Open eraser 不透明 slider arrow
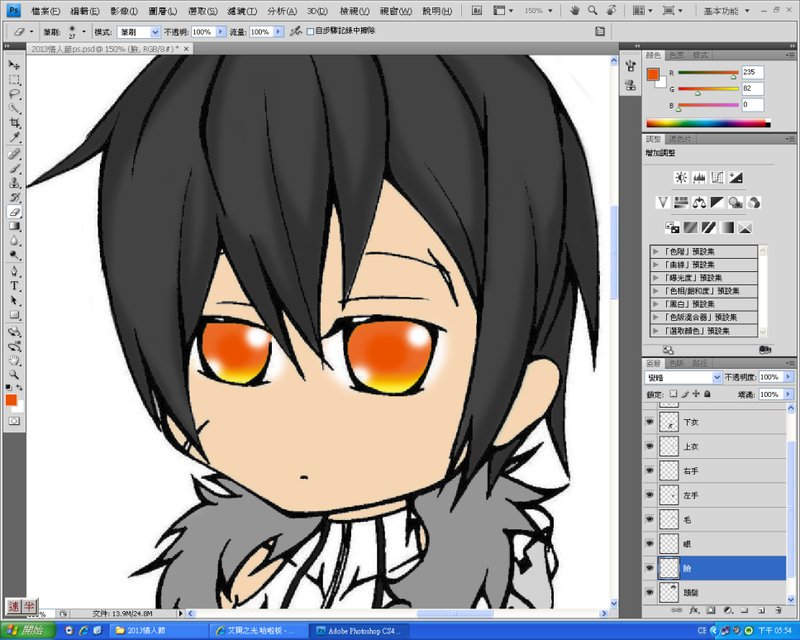Viewport: 800px width, 640px height. [x=221, y=32]
